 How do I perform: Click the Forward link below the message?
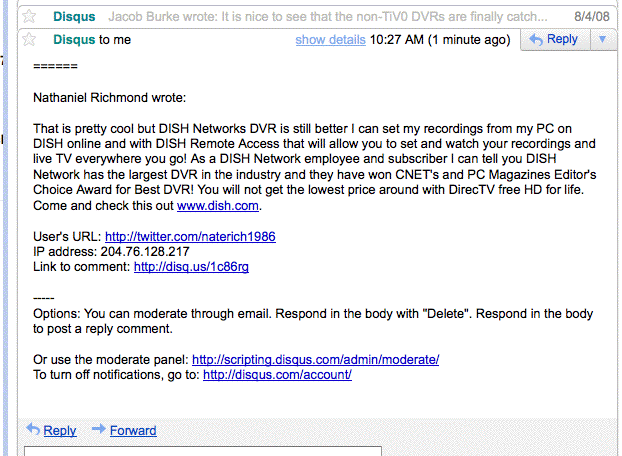(133, 430)
